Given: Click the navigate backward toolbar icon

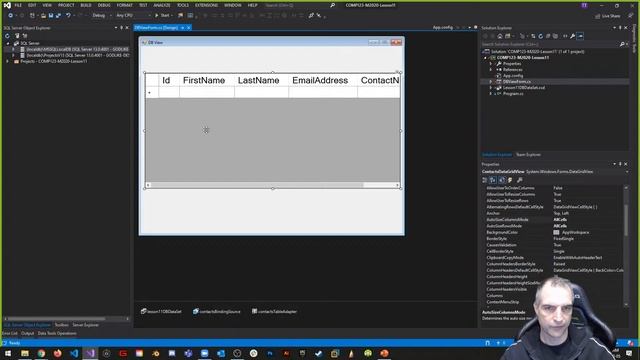Looking at the screenshot, I should (x=10, y=16).
